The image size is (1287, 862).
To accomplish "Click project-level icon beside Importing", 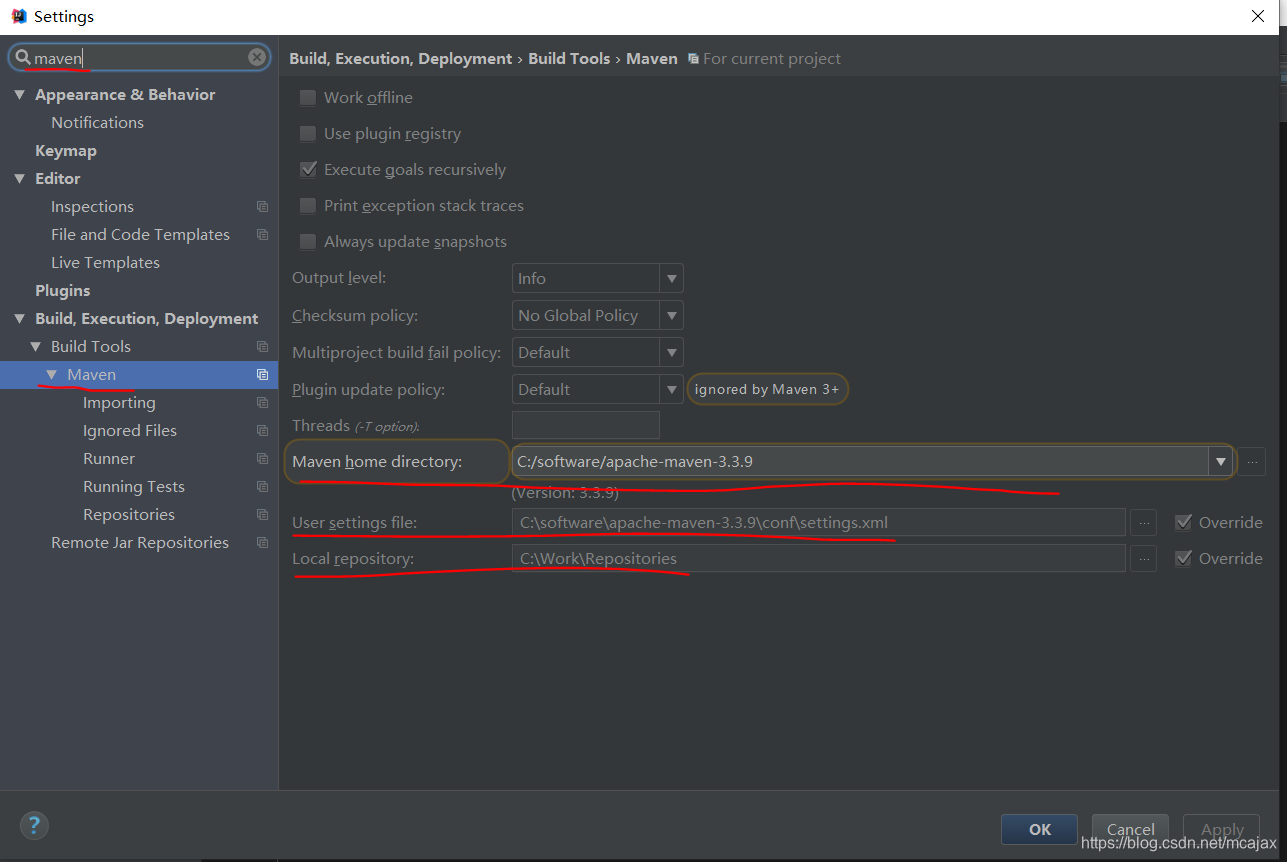I will point(262,403).
